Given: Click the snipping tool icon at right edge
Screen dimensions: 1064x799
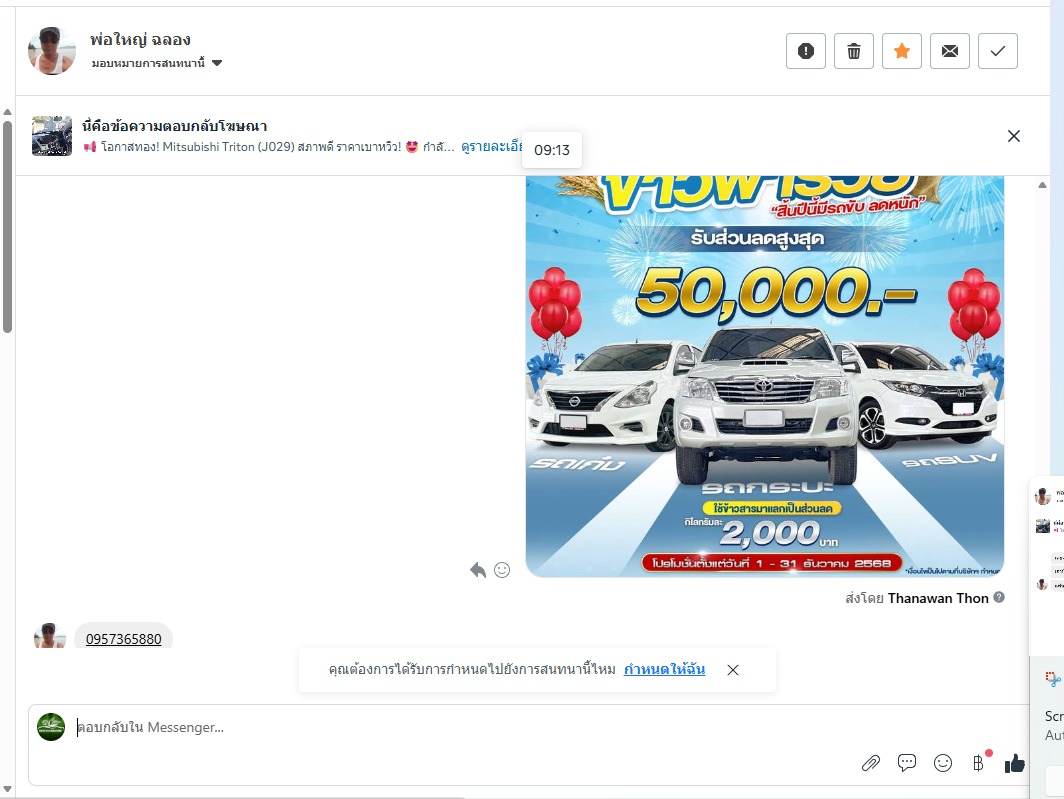Looking at the screenshot, I should pyautogui.click(x=1053, y=678).
